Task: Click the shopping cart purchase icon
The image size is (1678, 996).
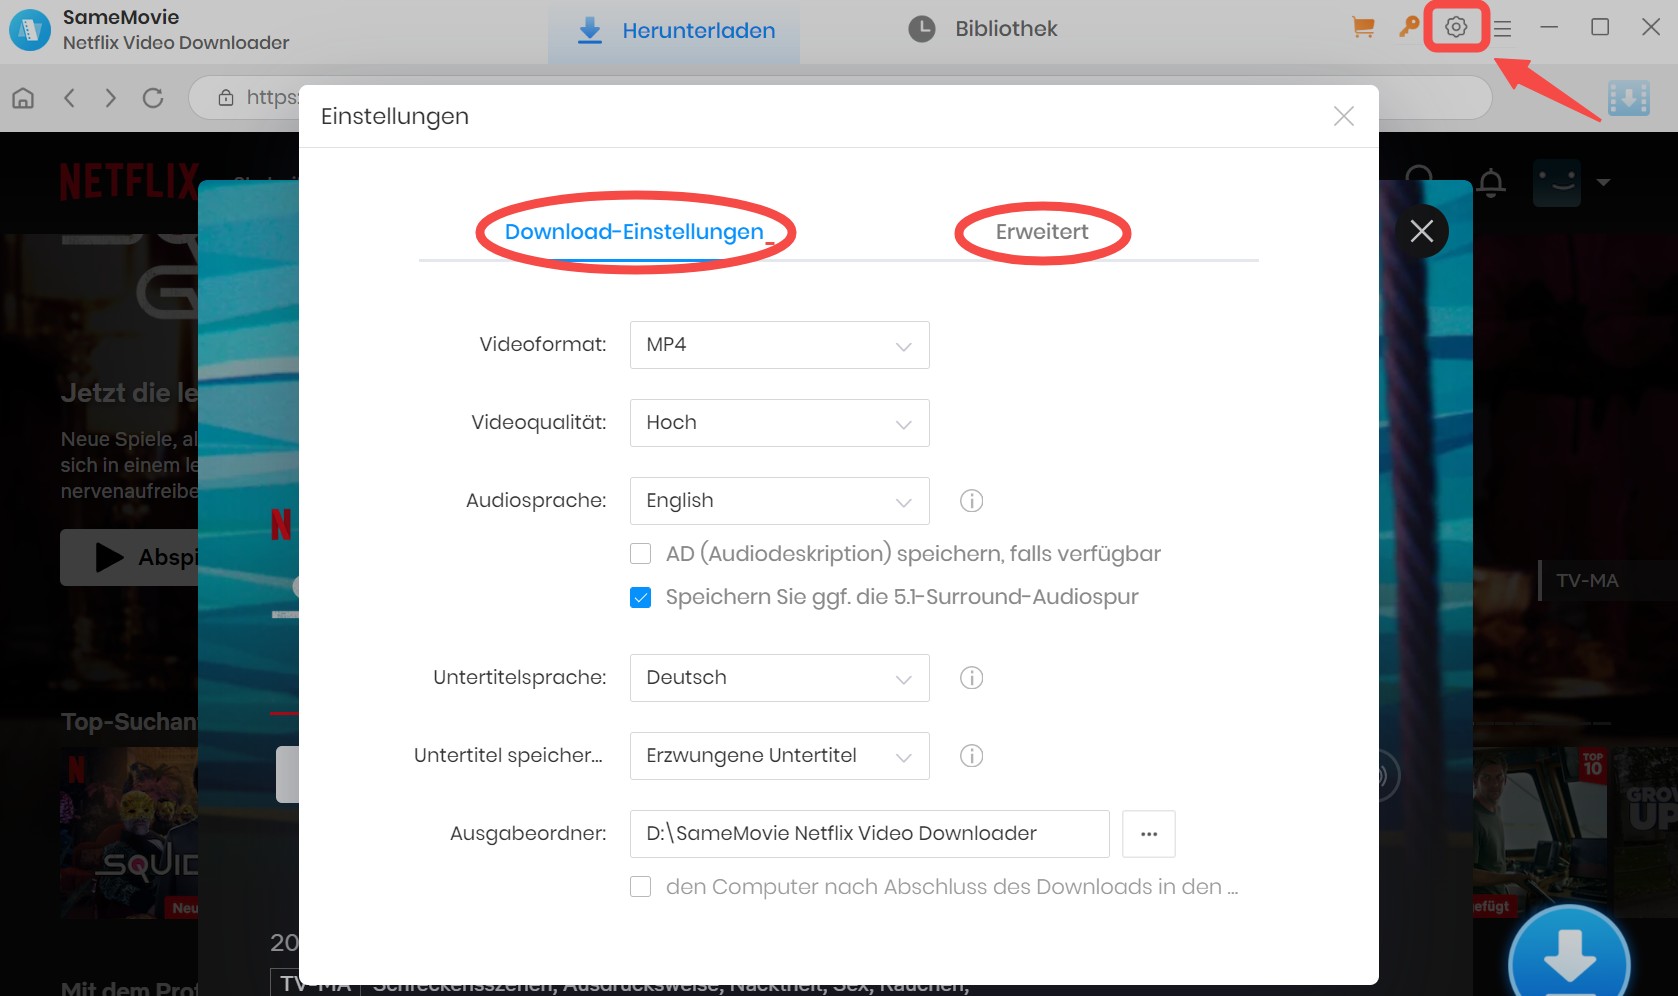Action: (1362, 28)
